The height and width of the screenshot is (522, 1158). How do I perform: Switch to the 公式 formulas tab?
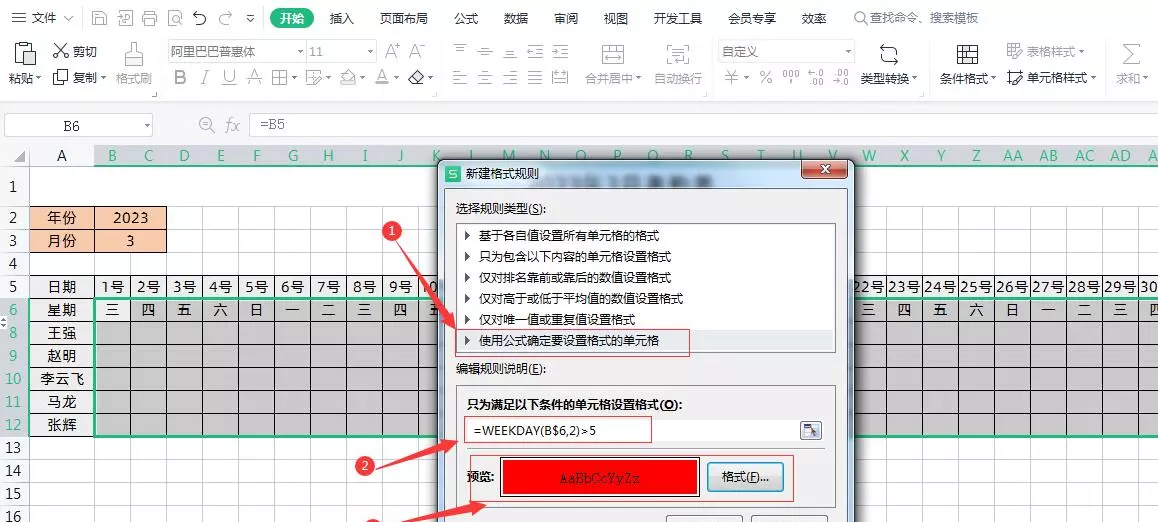(x=466, y=18)
